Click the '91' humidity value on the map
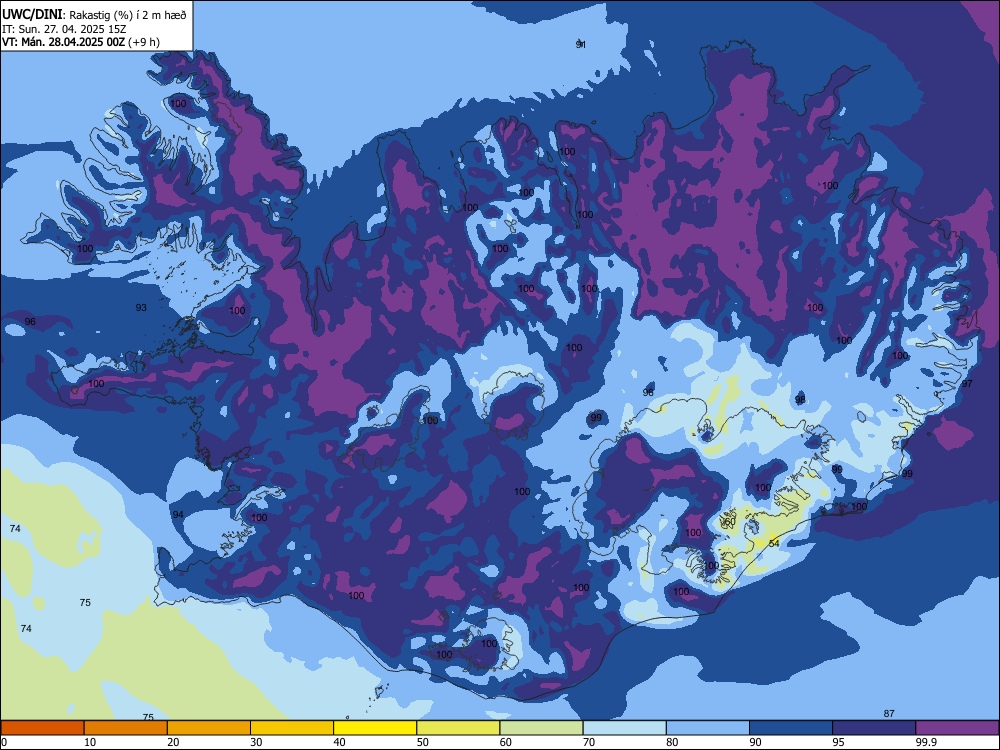The image size is (1000, 750). [580, 44]
